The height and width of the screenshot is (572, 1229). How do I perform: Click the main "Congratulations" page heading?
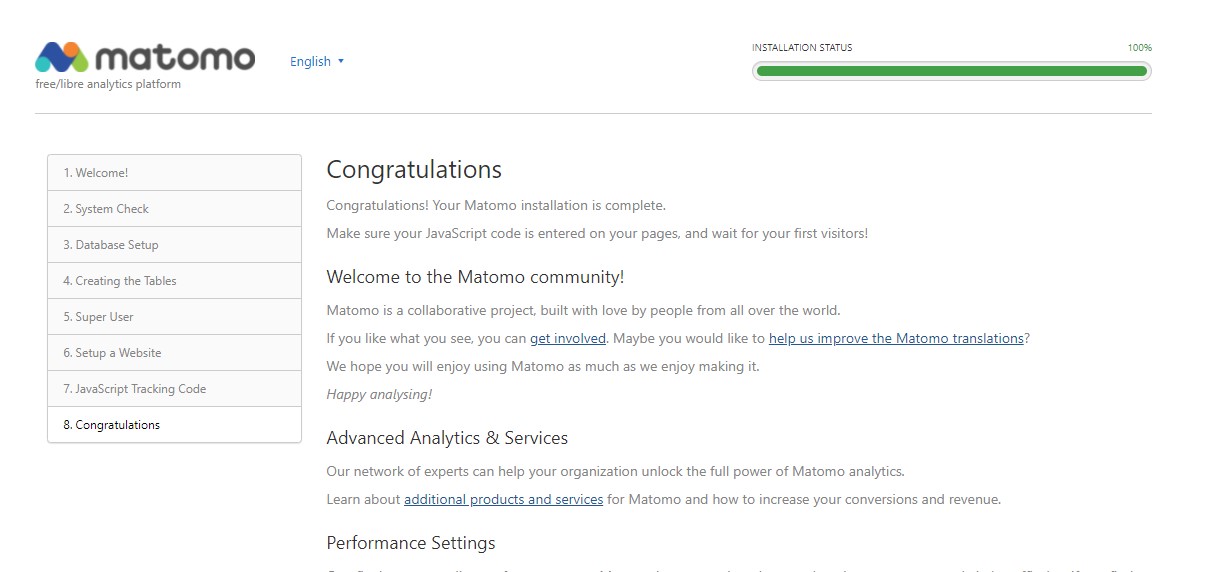[x=414, y=170]
